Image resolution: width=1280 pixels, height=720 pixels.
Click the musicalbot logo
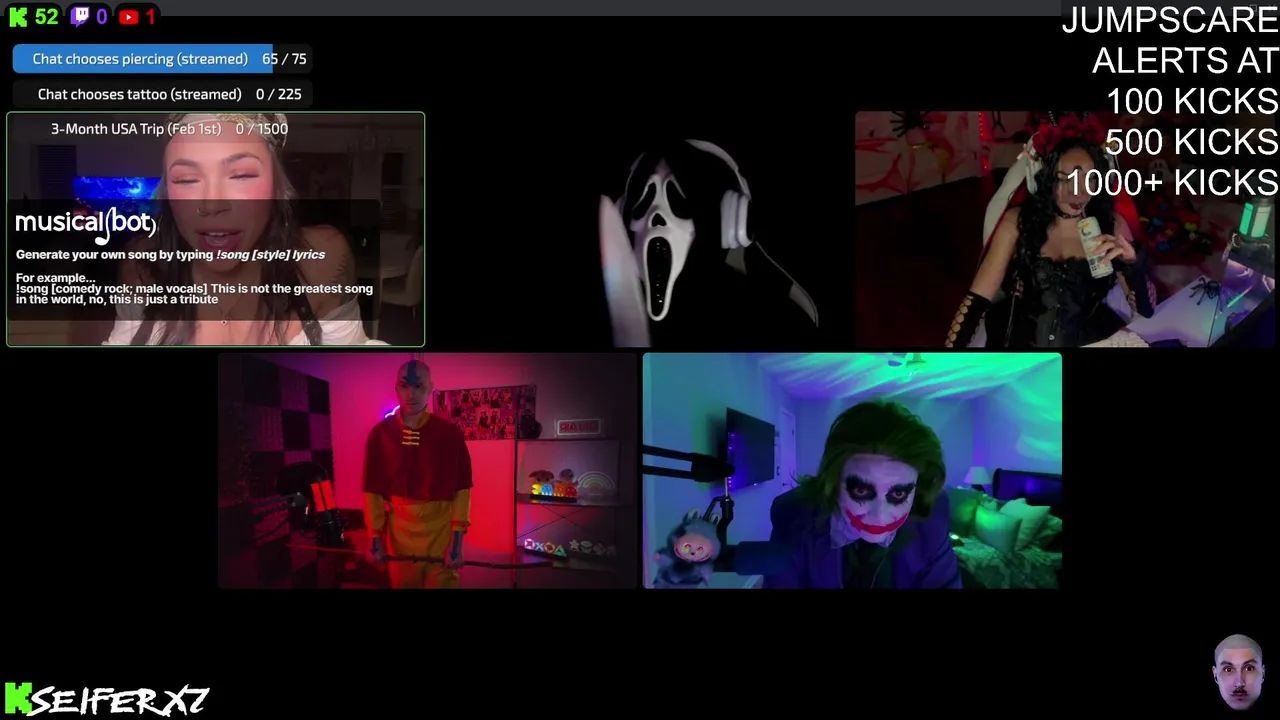[86, 224]
